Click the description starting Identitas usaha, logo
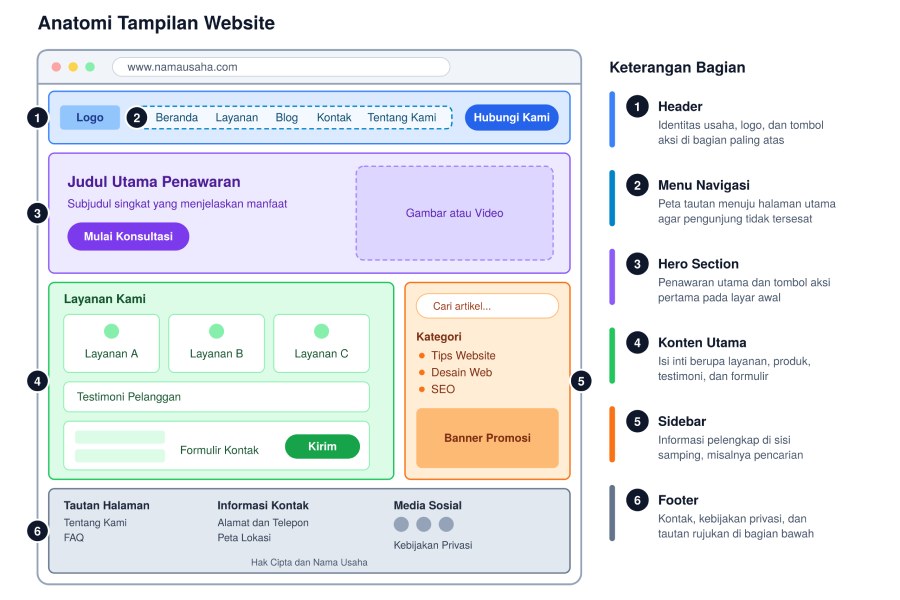The image size is (900, 600). coord(740,132)
